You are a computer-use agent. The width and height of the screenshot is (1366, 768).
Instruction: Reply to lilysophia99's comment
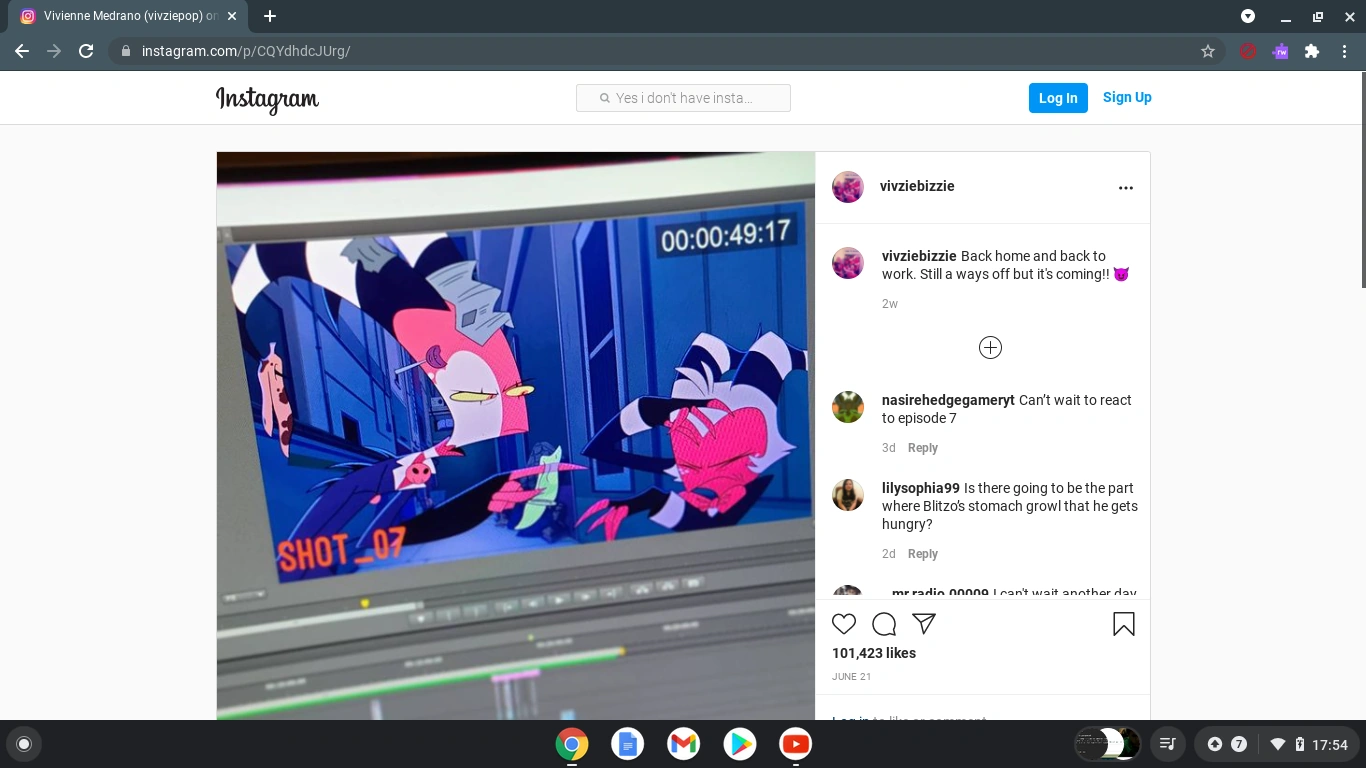click(x=922, y=553)
